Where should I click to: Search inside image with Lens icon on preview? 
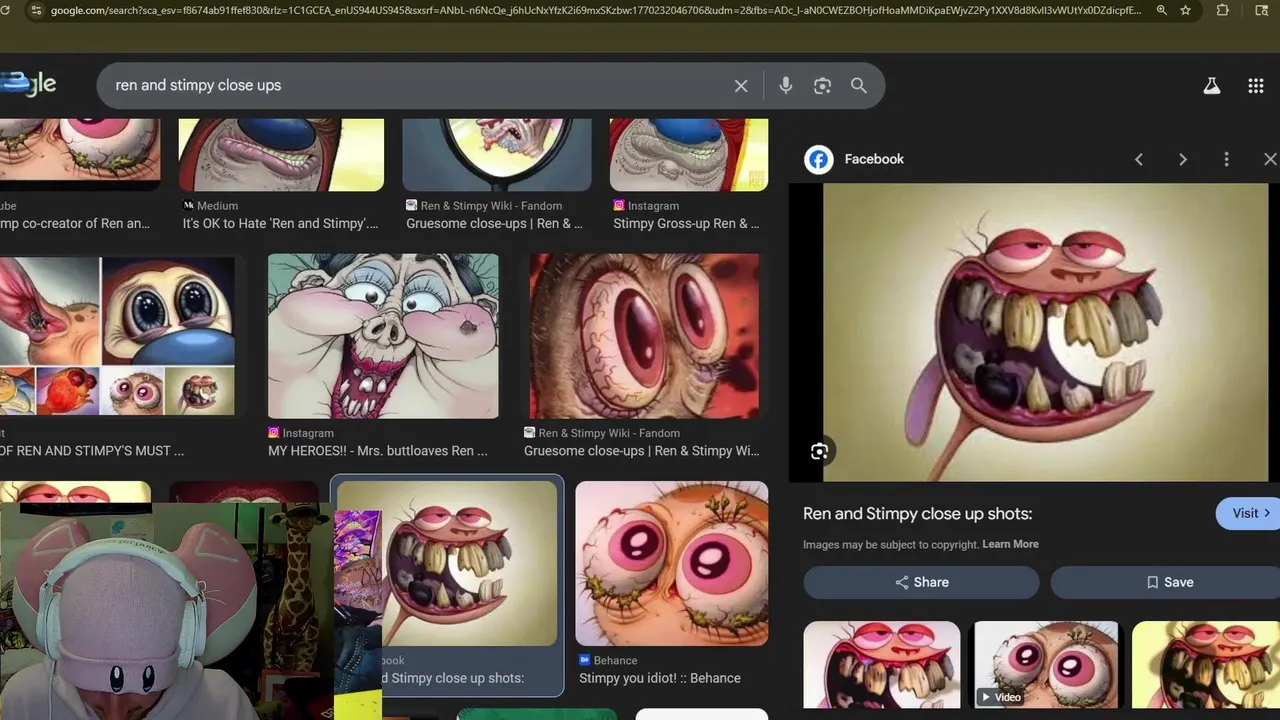pos(819,452)
